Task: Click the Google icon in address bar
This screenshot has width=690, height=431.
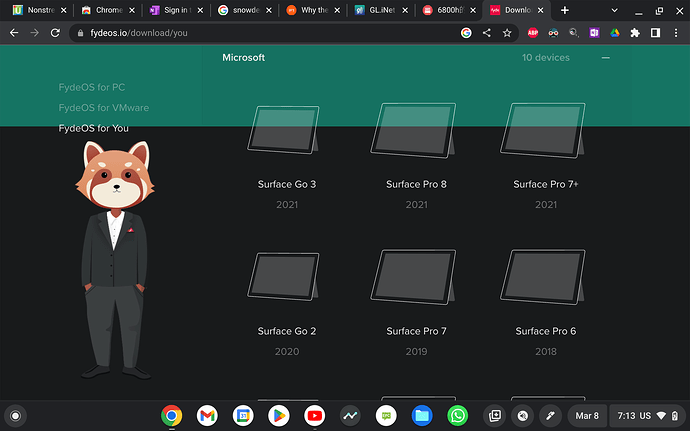Action: point(466,33)
